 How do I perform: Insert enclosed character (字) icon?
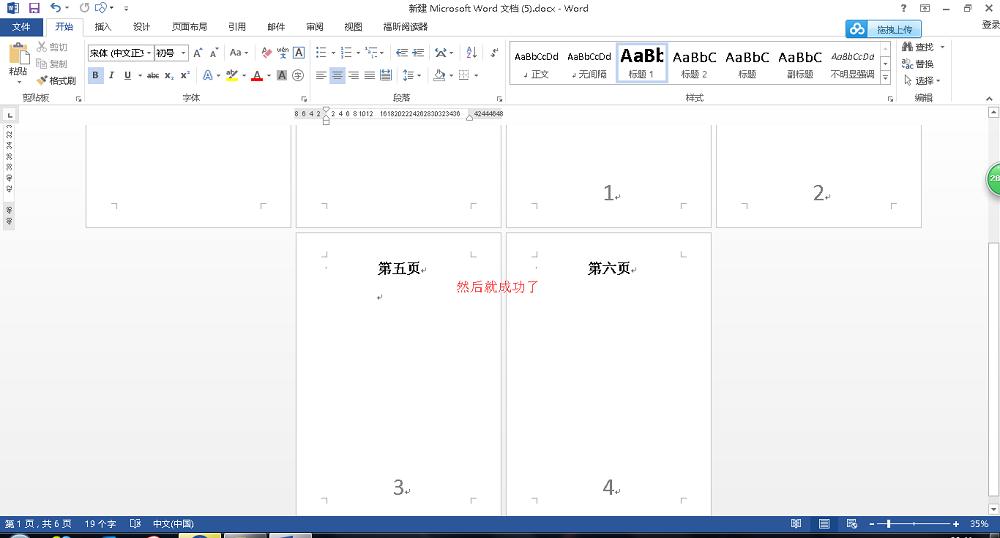point(298,75)
